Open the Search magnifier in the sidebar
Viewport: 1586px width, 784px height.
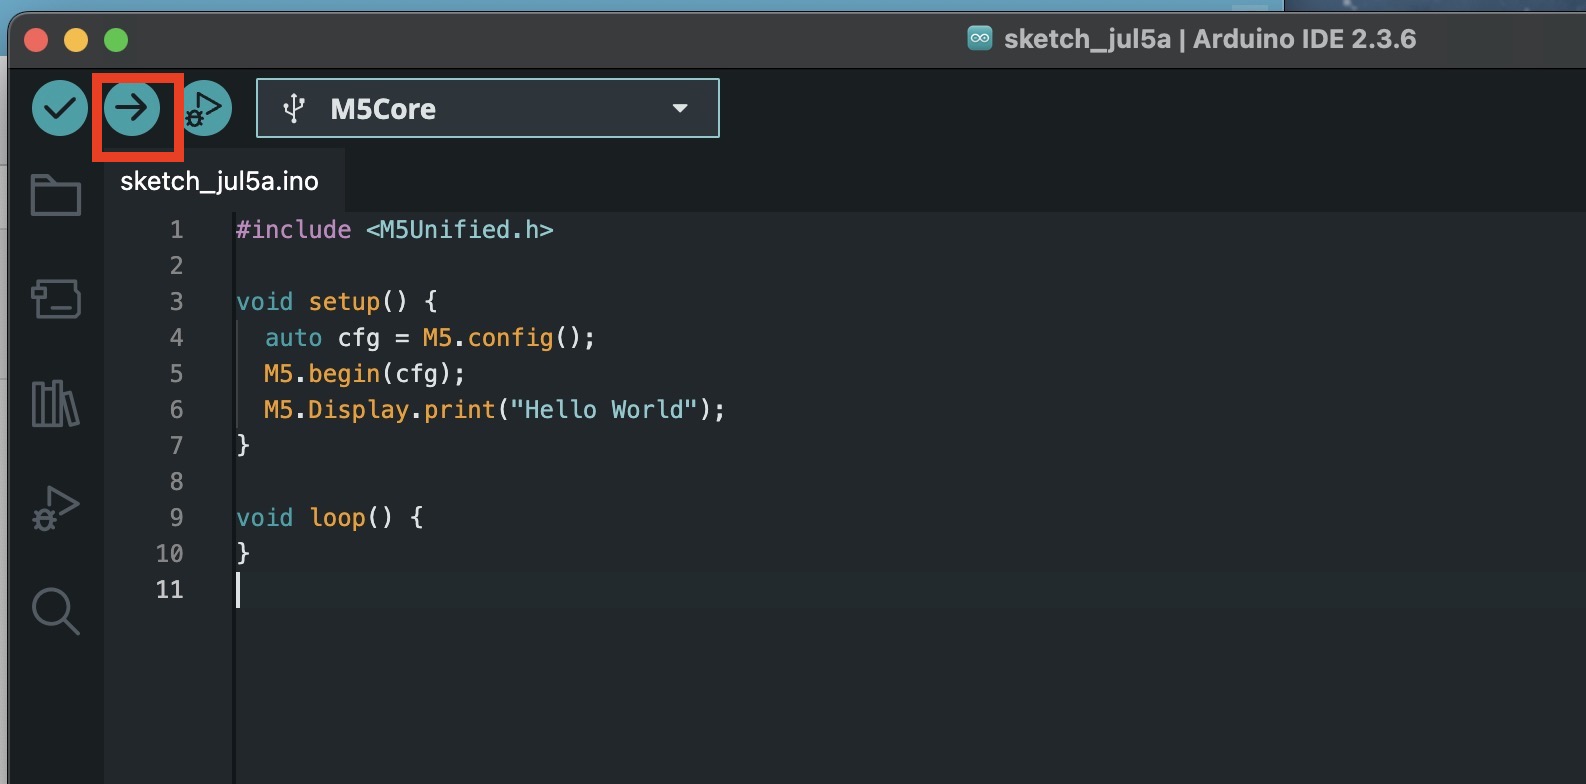click(56, 611)
